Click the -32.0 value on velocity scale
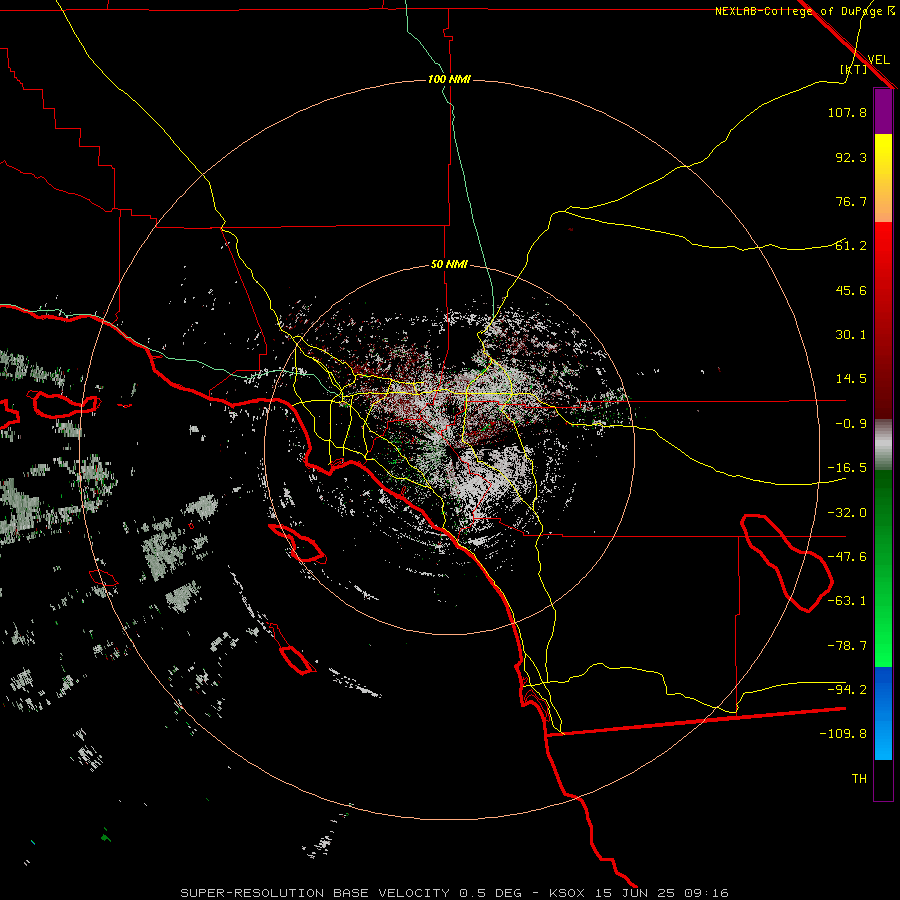This screenshot has width=900, height=900. 847,513
